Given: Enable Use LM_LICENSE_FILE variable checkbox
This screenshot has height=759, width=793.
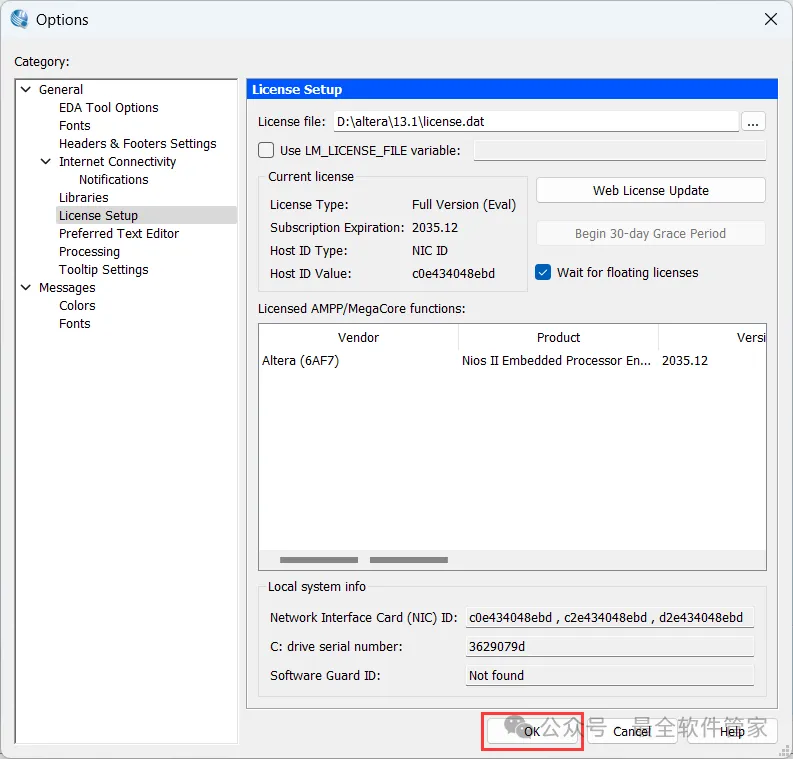Looking at the screenshot, I should pos(266,150).
